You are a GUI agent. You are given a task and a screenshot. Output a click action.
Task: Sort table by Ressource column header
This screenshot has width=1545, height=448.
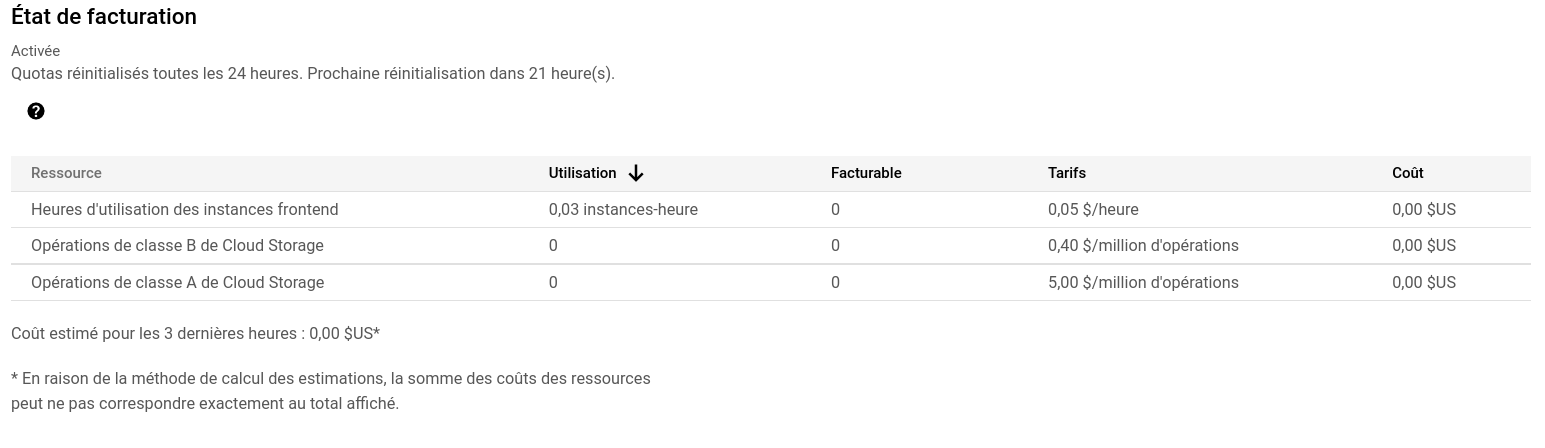point(66,173)
